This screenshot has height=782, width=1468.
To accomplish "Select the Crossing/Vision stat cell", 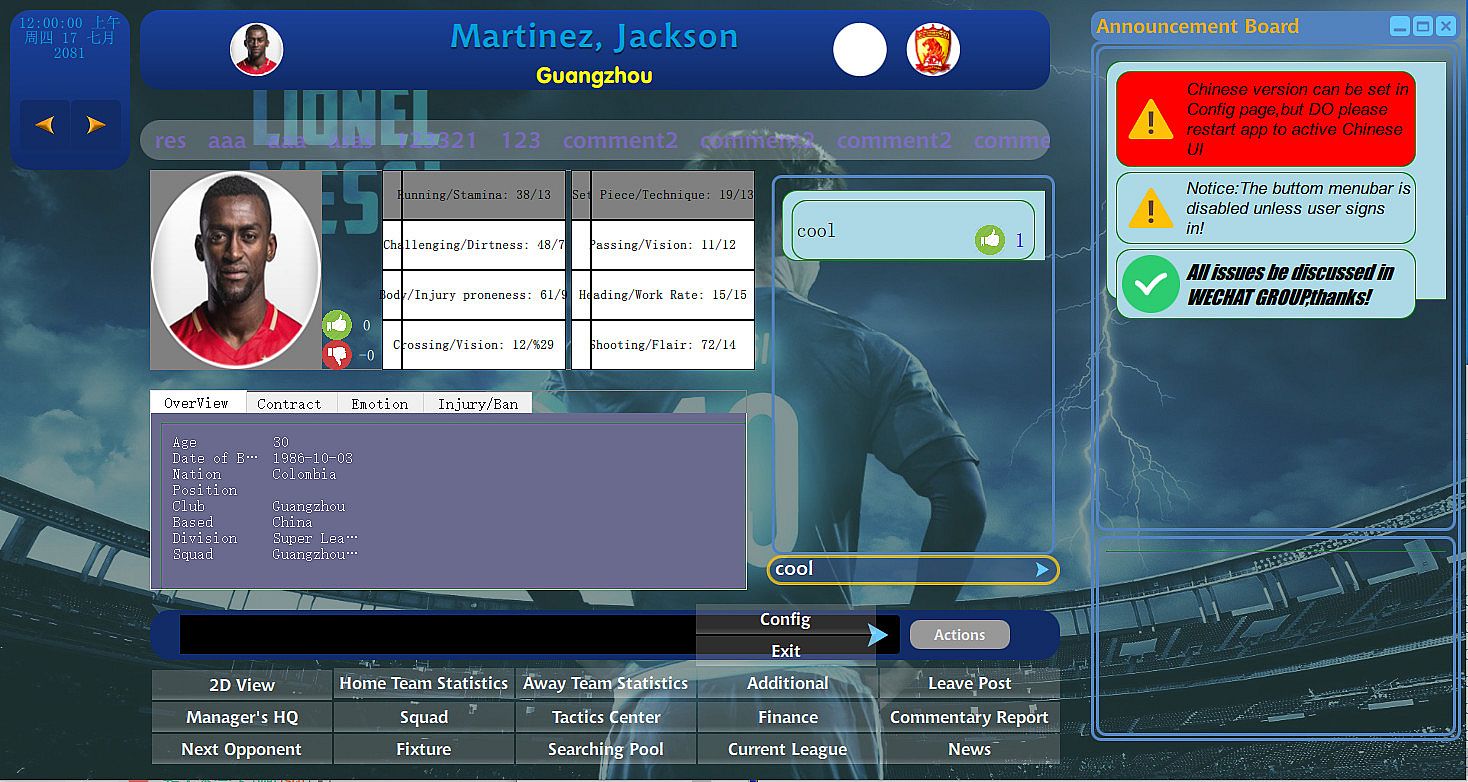I will pyautogui.click(x=474, y=345).
